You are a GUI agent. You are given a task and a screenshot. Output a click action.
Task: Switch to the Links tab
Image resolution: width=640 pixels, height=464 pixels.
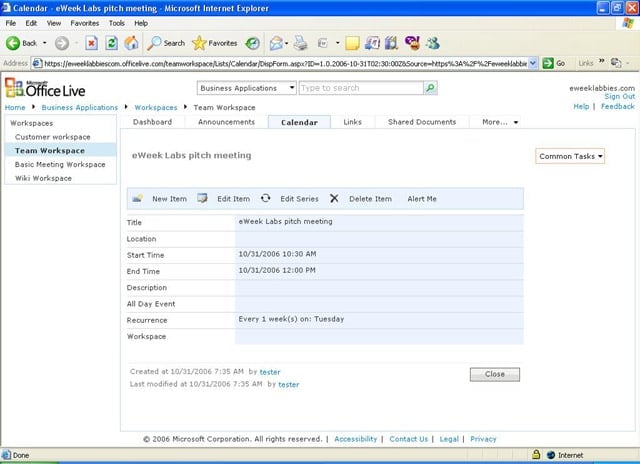(x=352, y=122)
